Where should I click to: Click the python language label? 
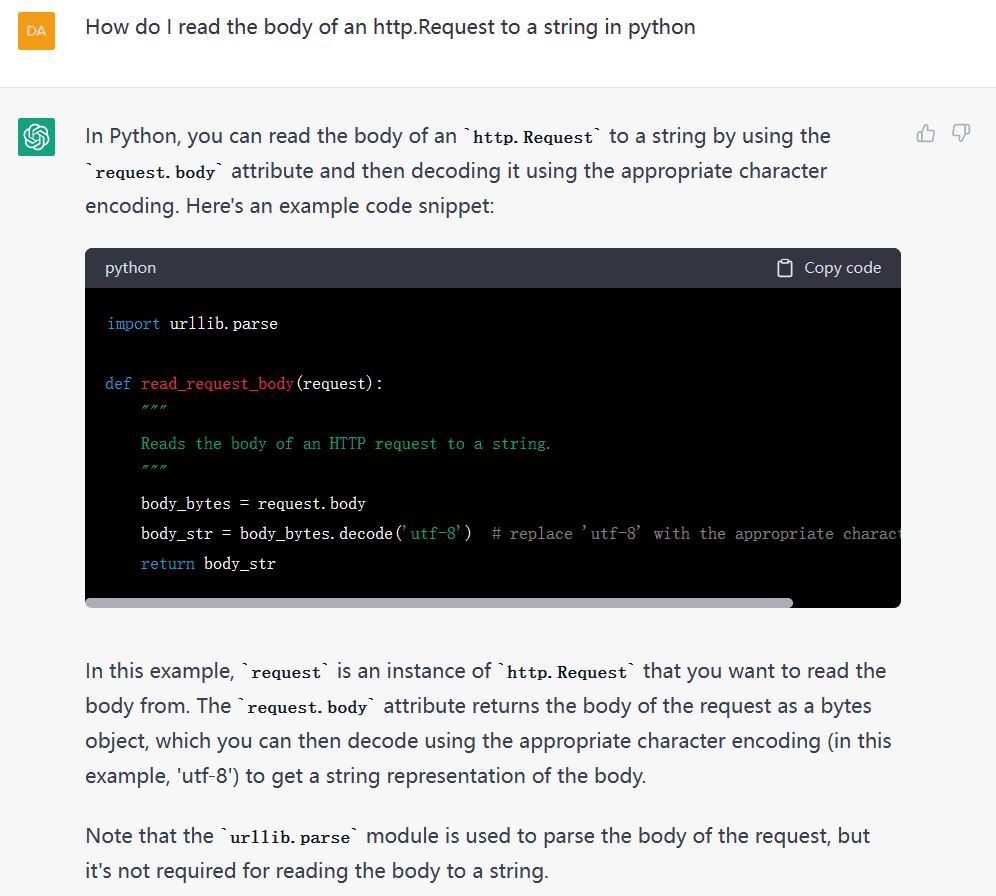pos(130,268)
